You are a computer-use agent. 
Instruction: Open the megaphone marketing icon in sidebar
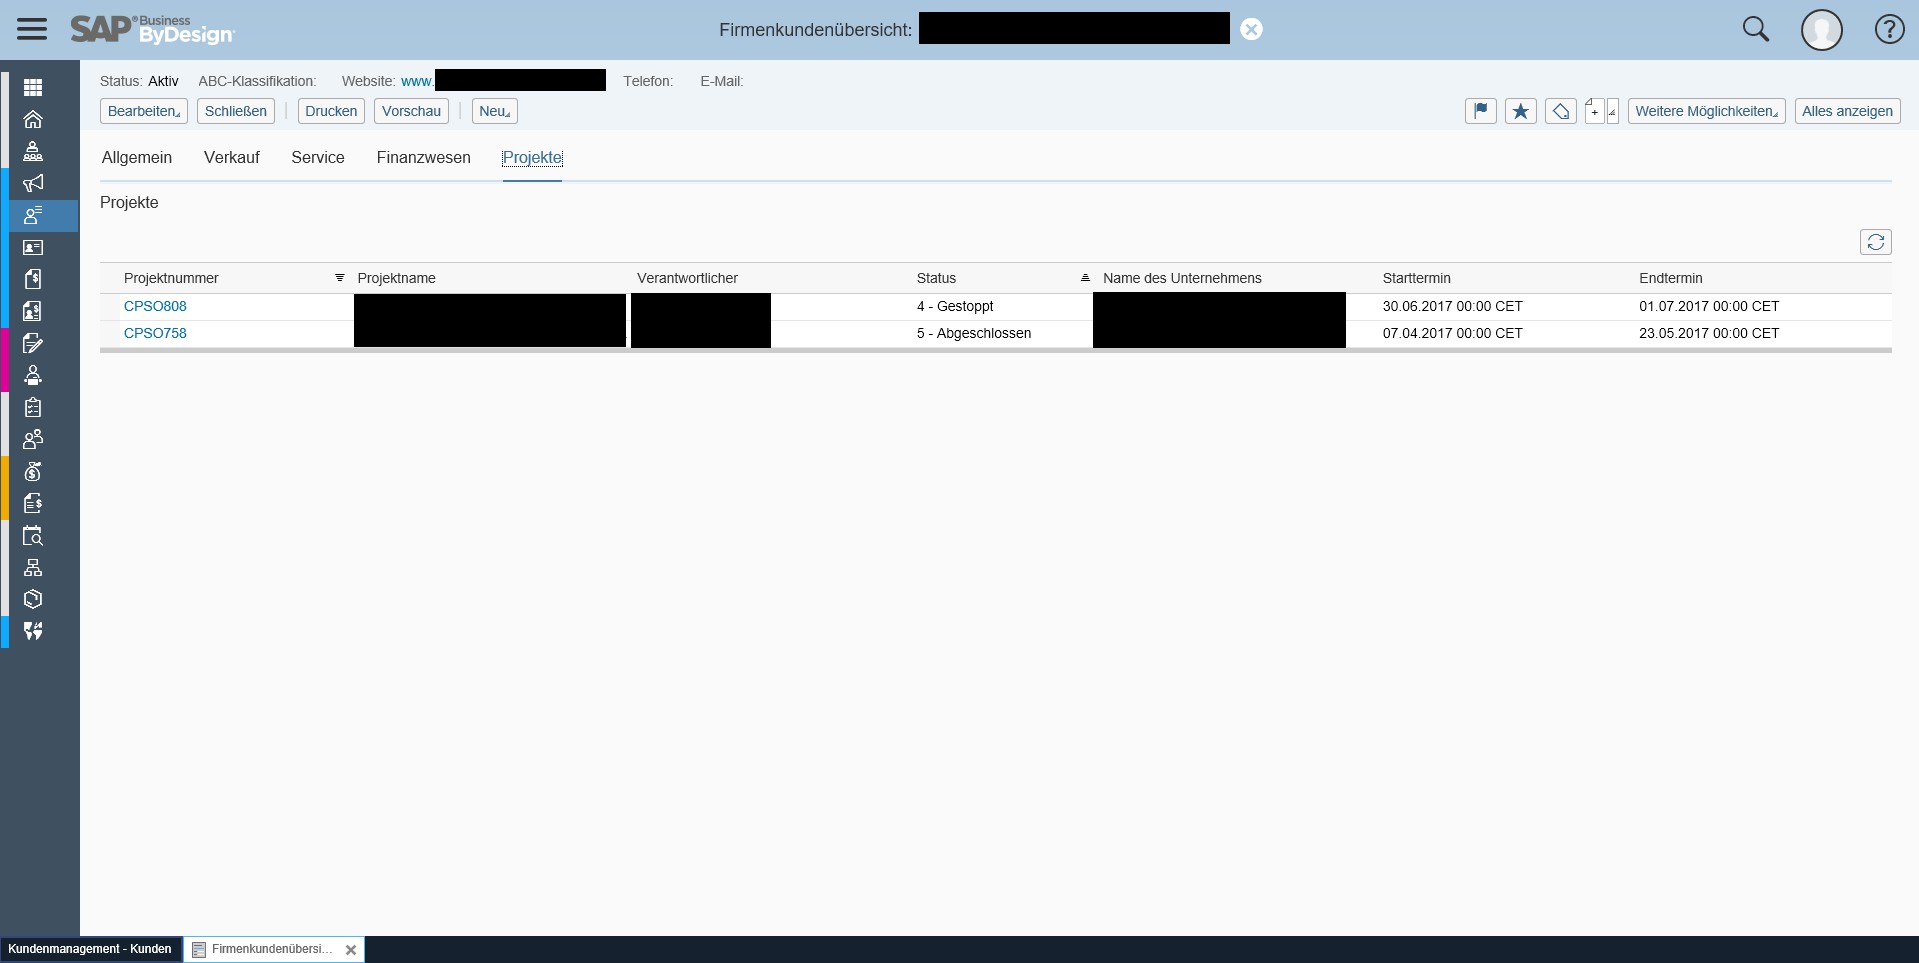pos(33,183)
